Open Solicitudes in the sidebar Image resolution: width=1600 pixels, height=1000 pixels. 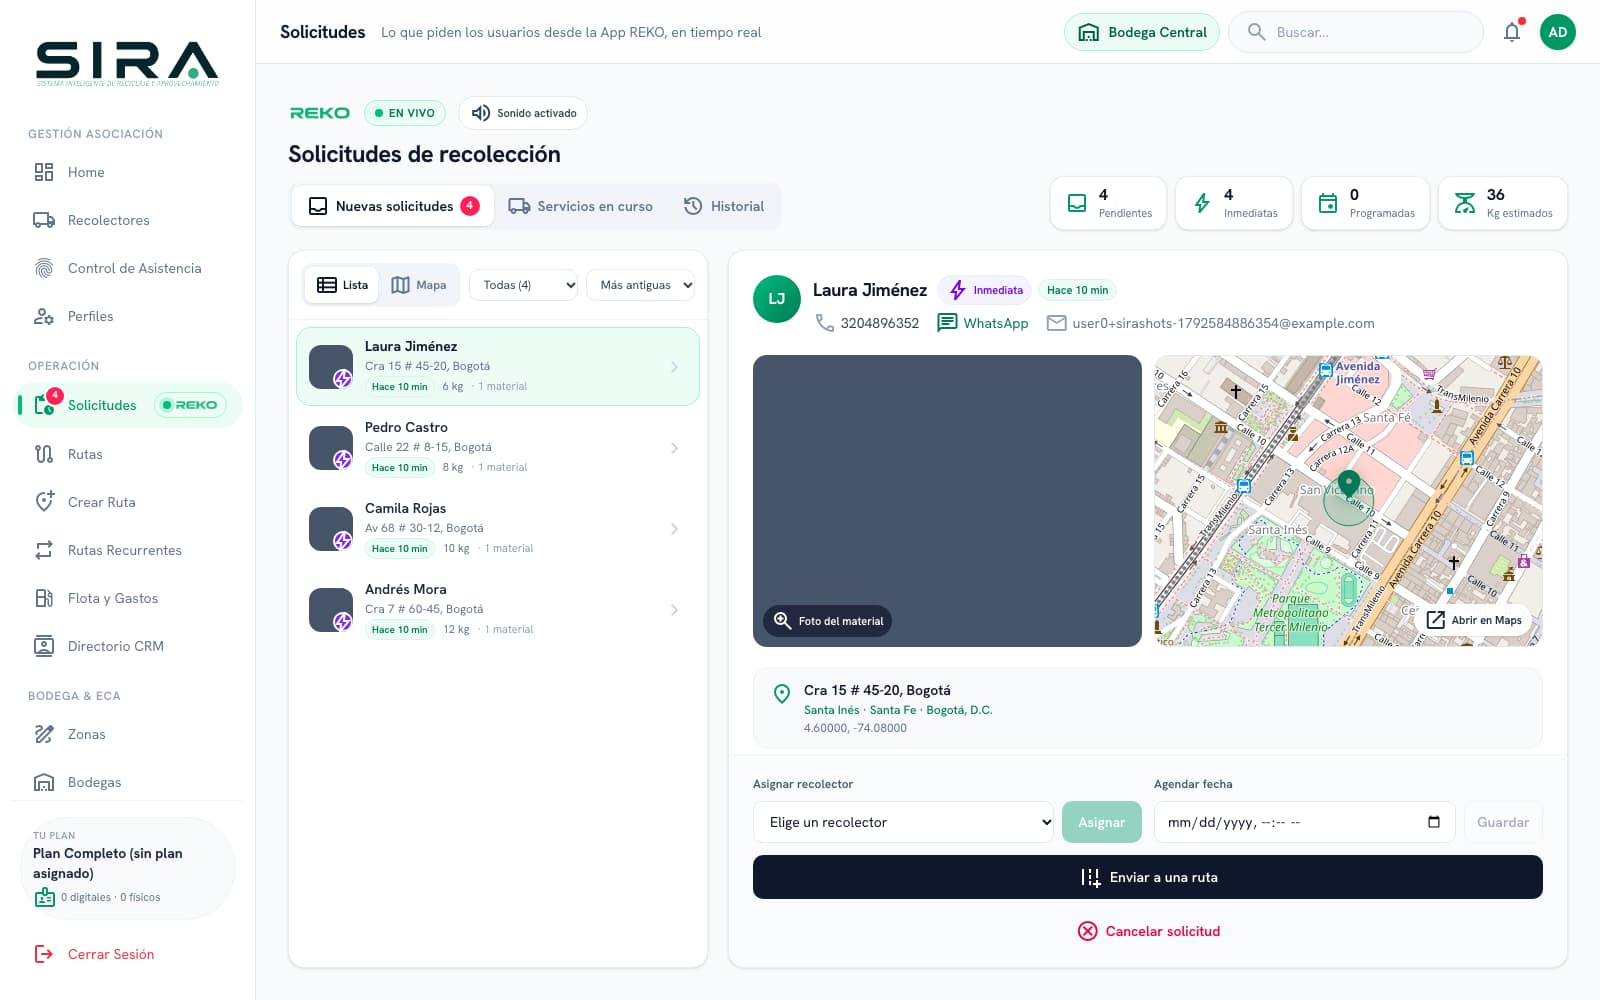click(128, 405)
